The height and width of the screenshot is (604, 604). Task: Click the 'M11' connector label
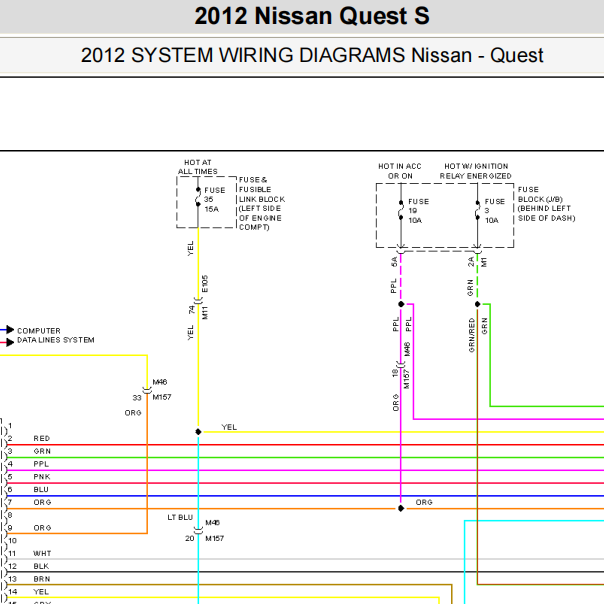[x=205, y=312]
